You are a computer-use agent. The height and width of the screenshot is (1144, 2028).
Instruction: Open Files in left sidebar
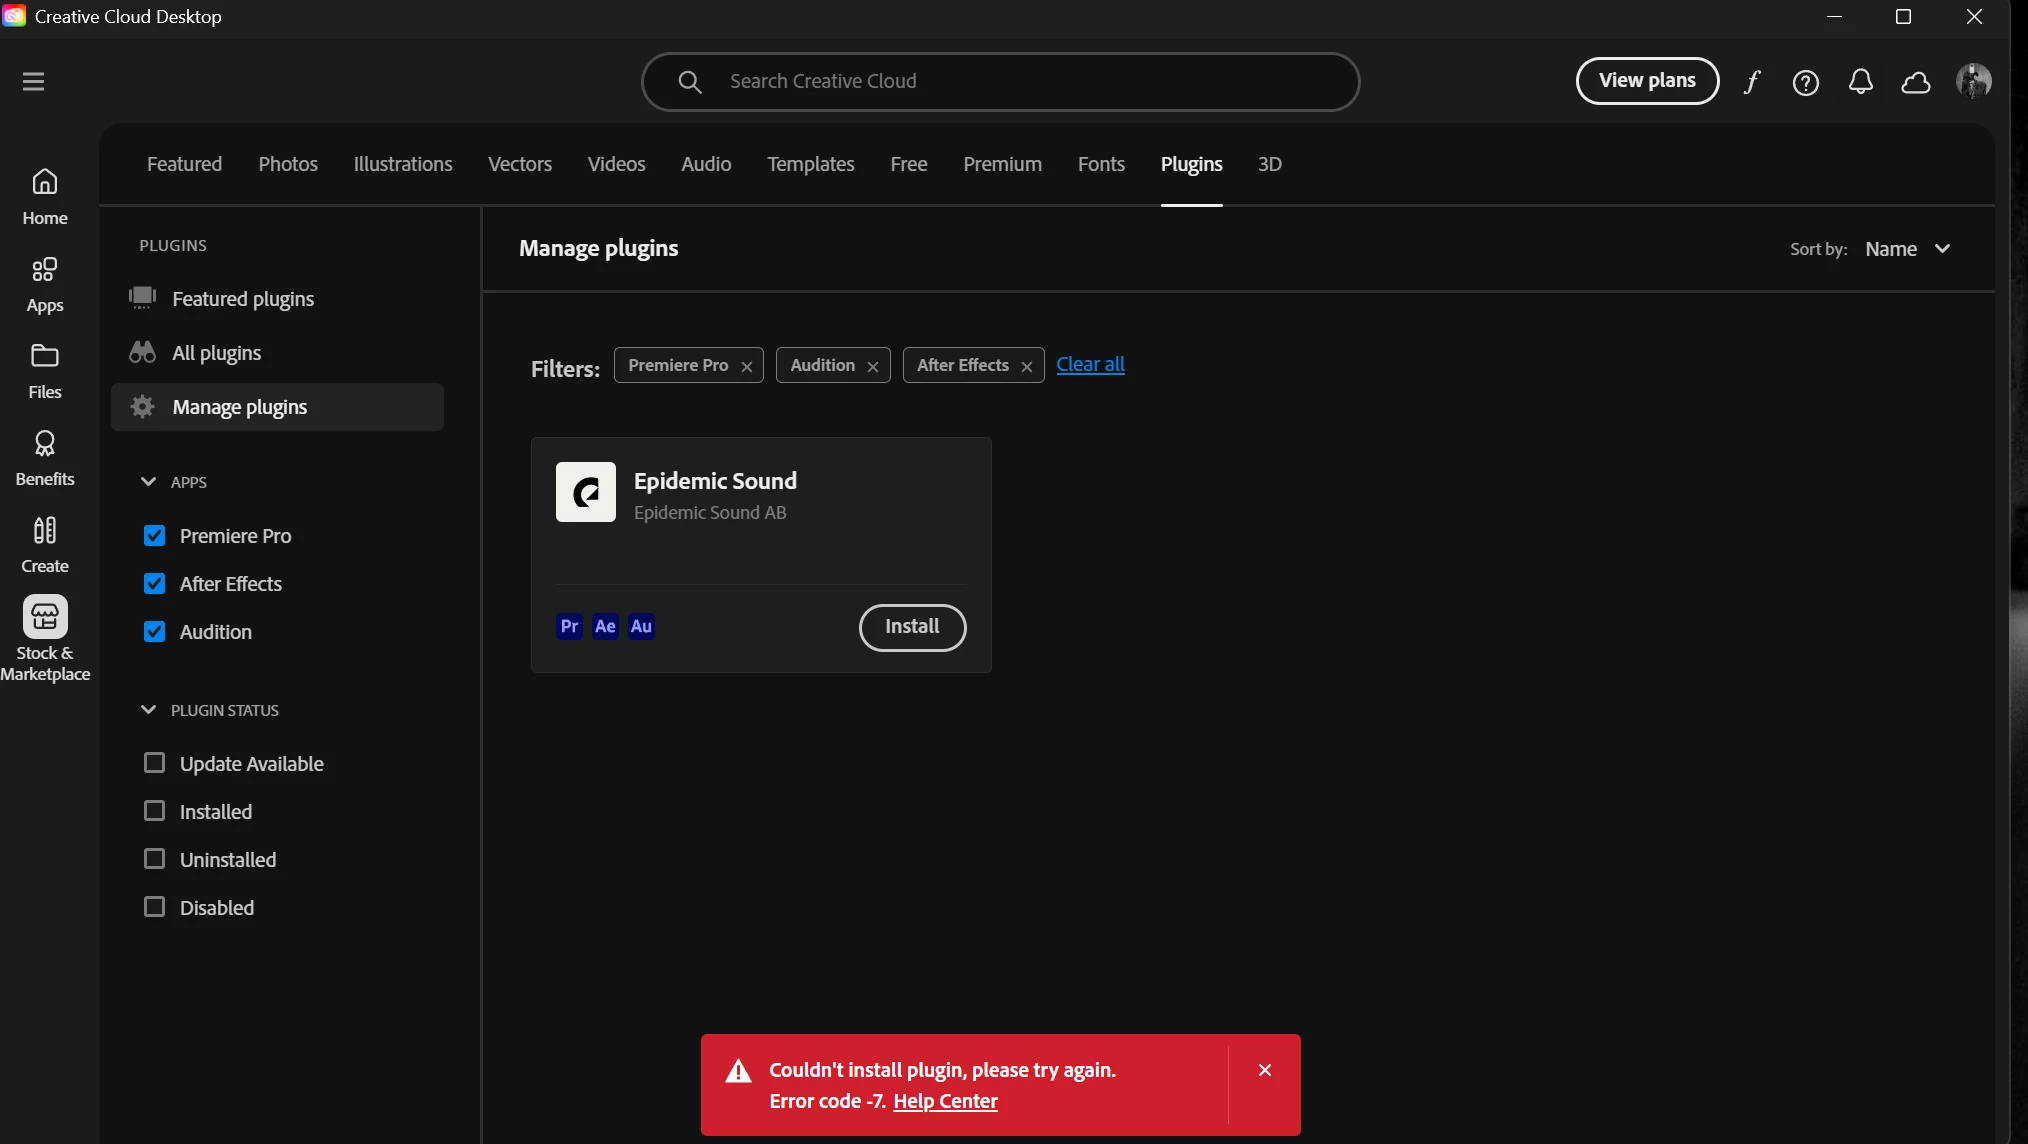coord(45,371)
